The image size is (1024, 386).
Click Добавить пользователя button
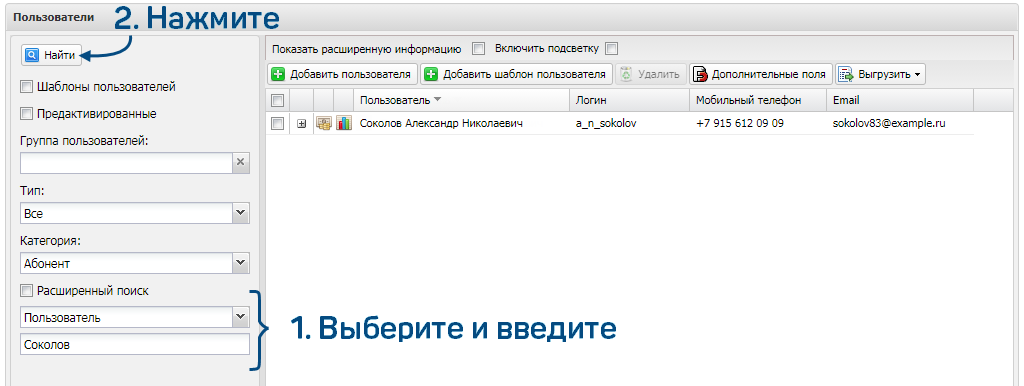(x=342, y=74)
